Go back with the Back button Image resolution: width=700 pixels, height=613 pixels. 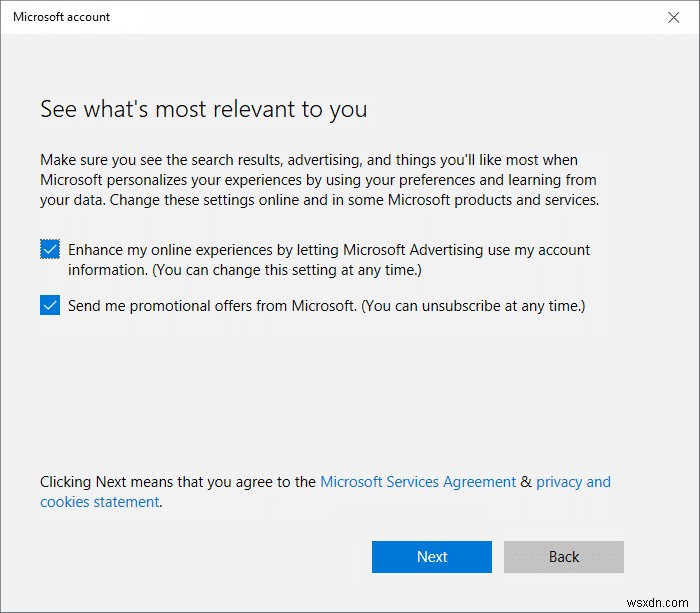coord(563,557)
